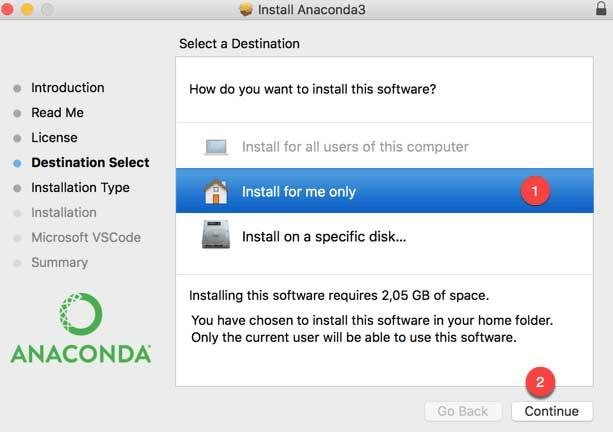
Task: Click the laptop icon for all users
Action: (216, 147)
